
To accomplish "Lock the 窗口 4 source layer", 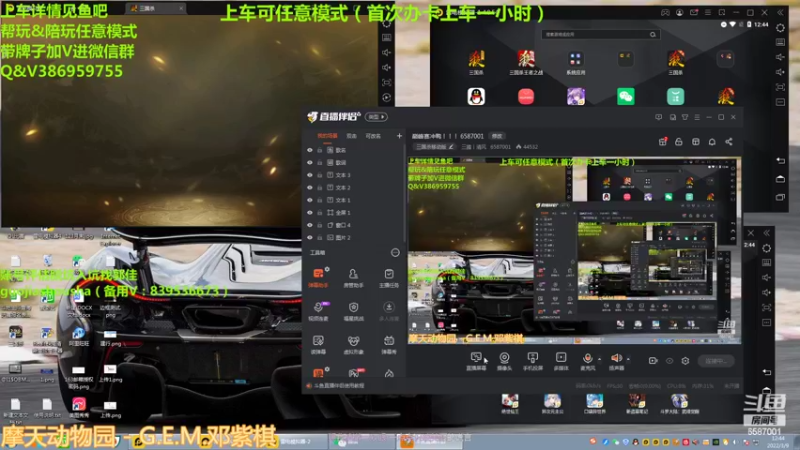I will point(320,225).
